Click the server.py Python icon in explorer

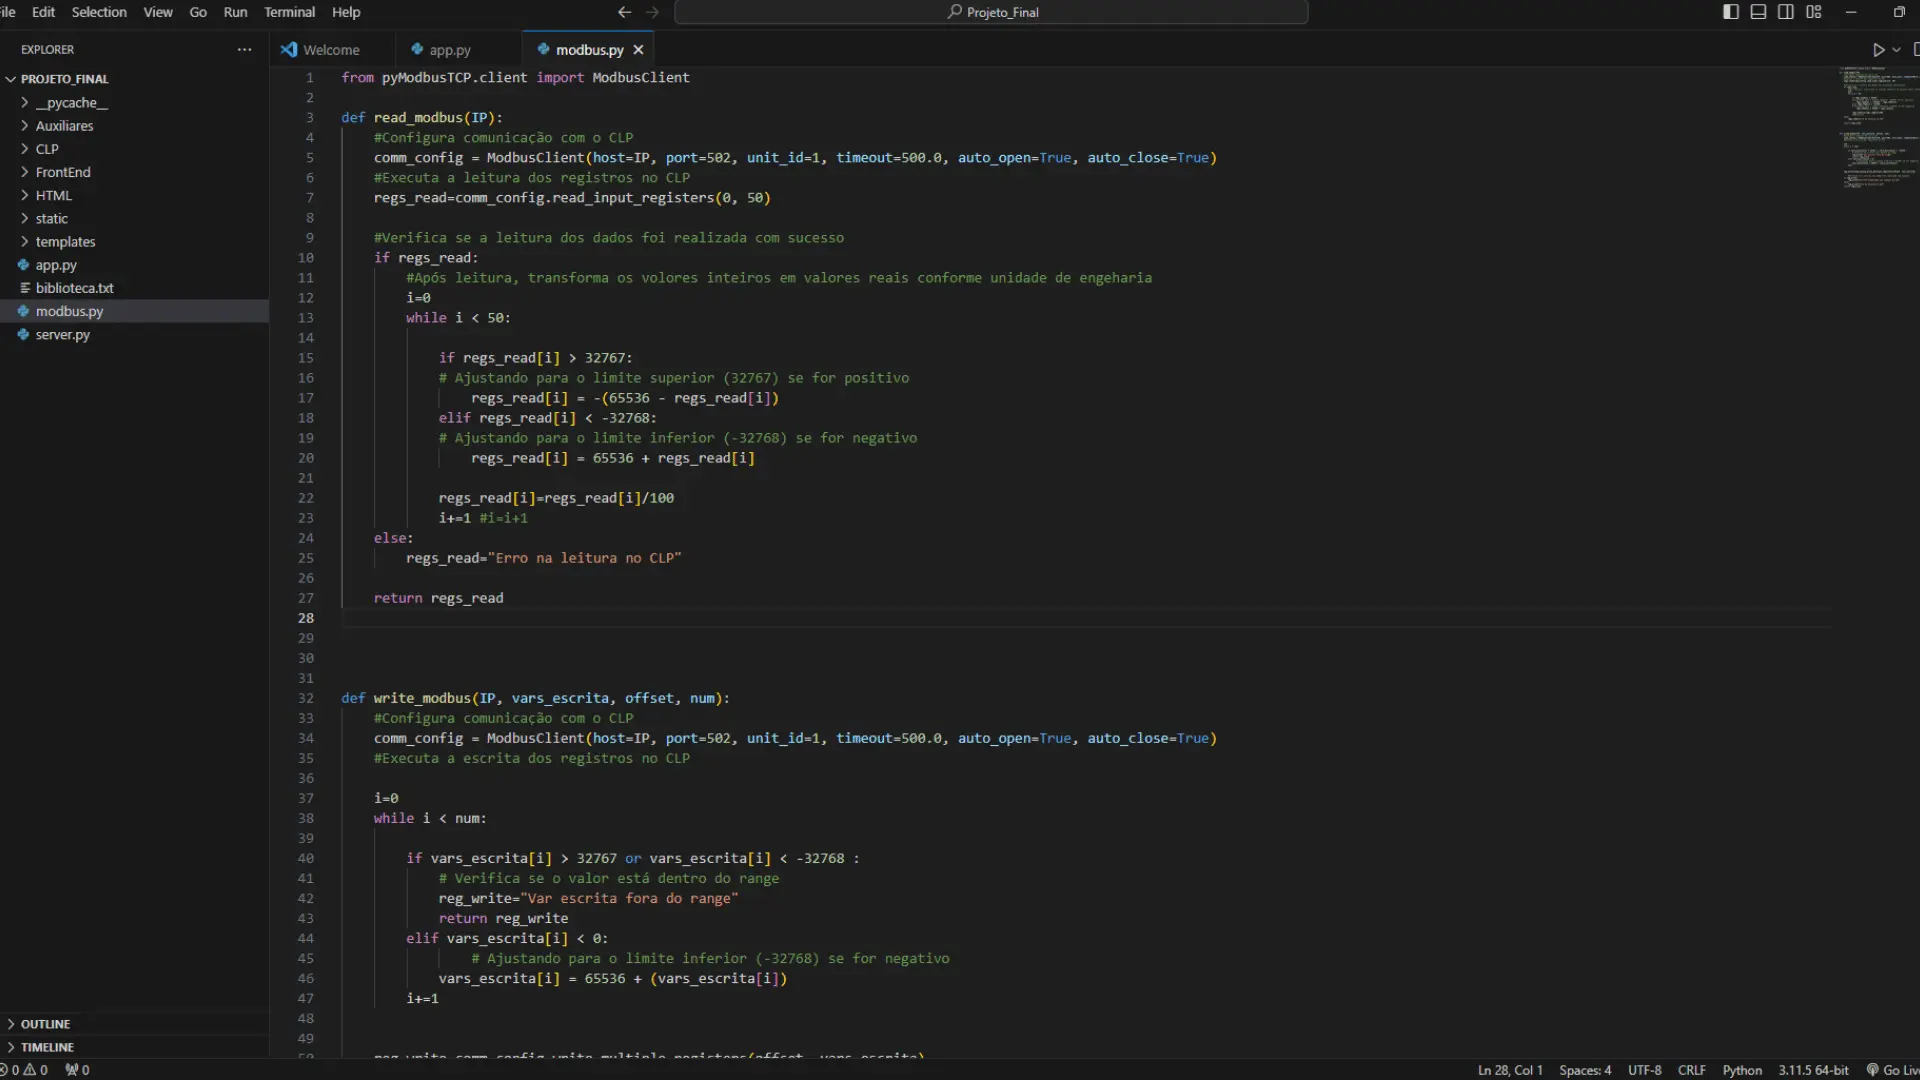click(x=23, y=335)
